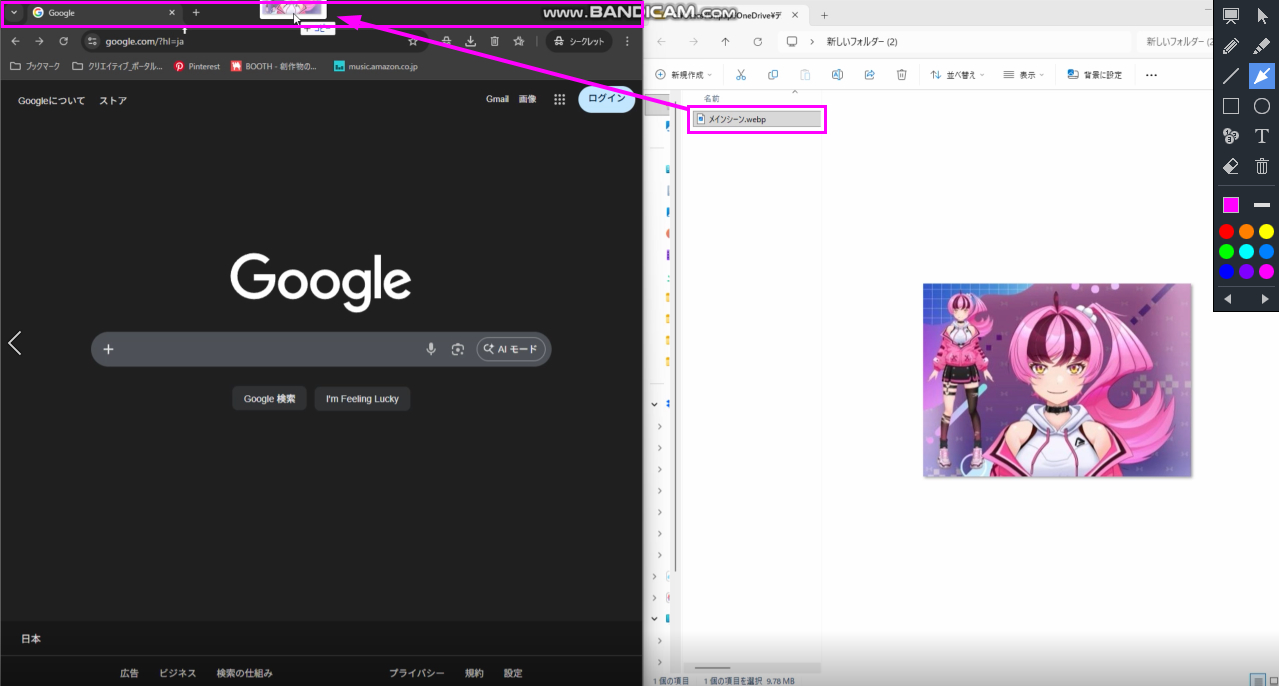Select the メインシーン.webp file
Viewport: 1279px width, 686px height.
pos(757,119)
